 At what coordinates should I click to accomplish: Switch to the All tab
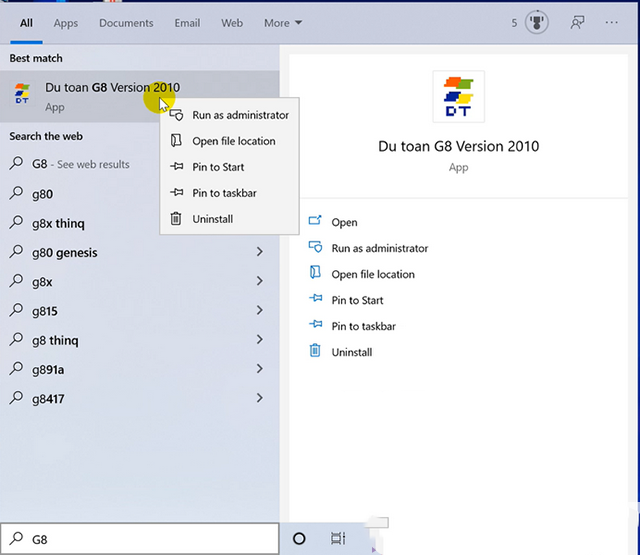pos(26,23)
